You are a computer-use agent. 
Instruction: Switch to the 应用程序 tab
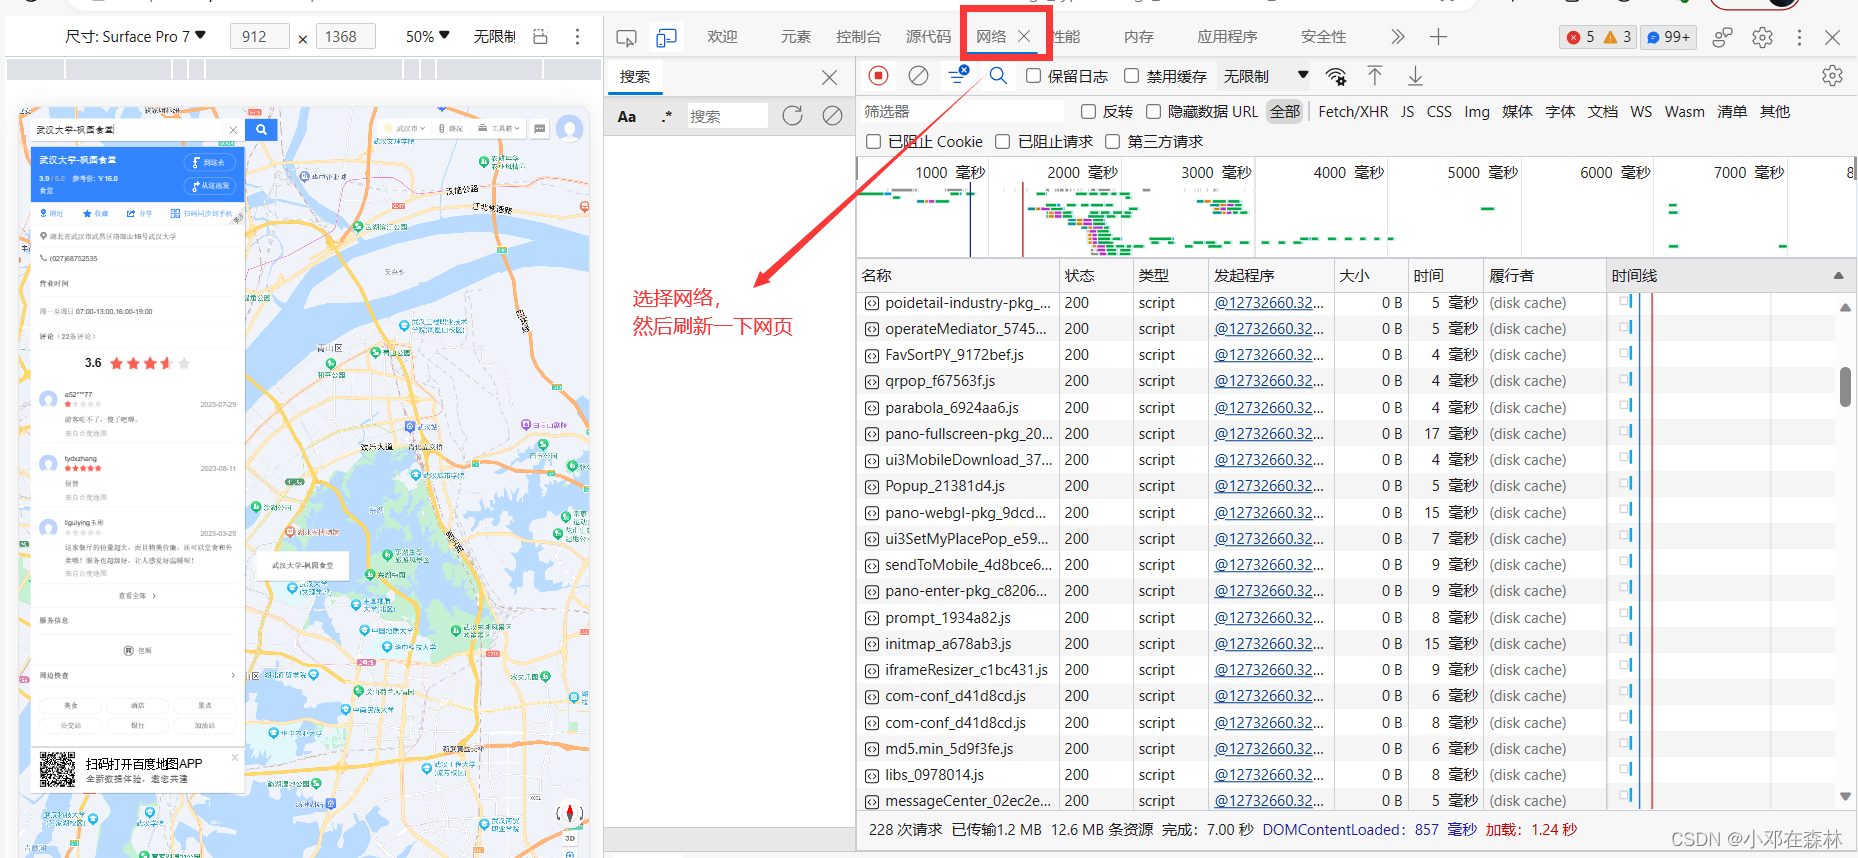pyautogui.click(x=1228, y=37)
